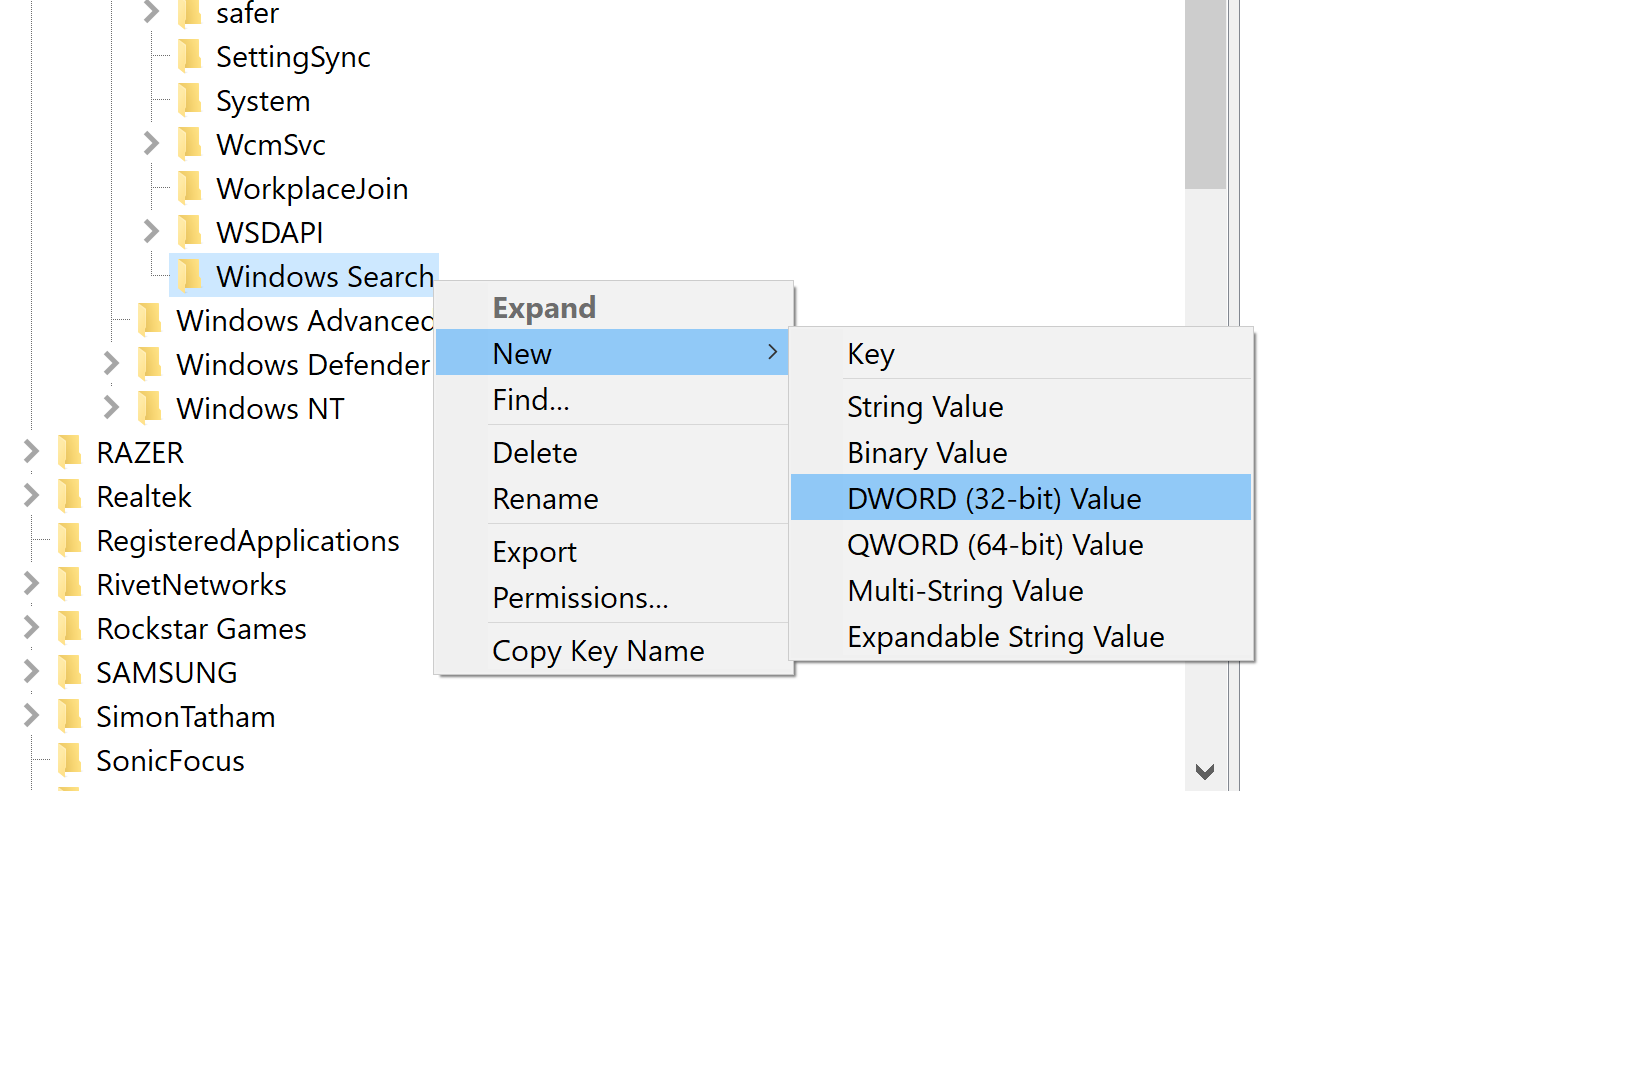This screenshot has height=1073, width=1634.
Task: Click the SAMSUNG folder icon
Action: pyautogui.click(x=70, y=672)
